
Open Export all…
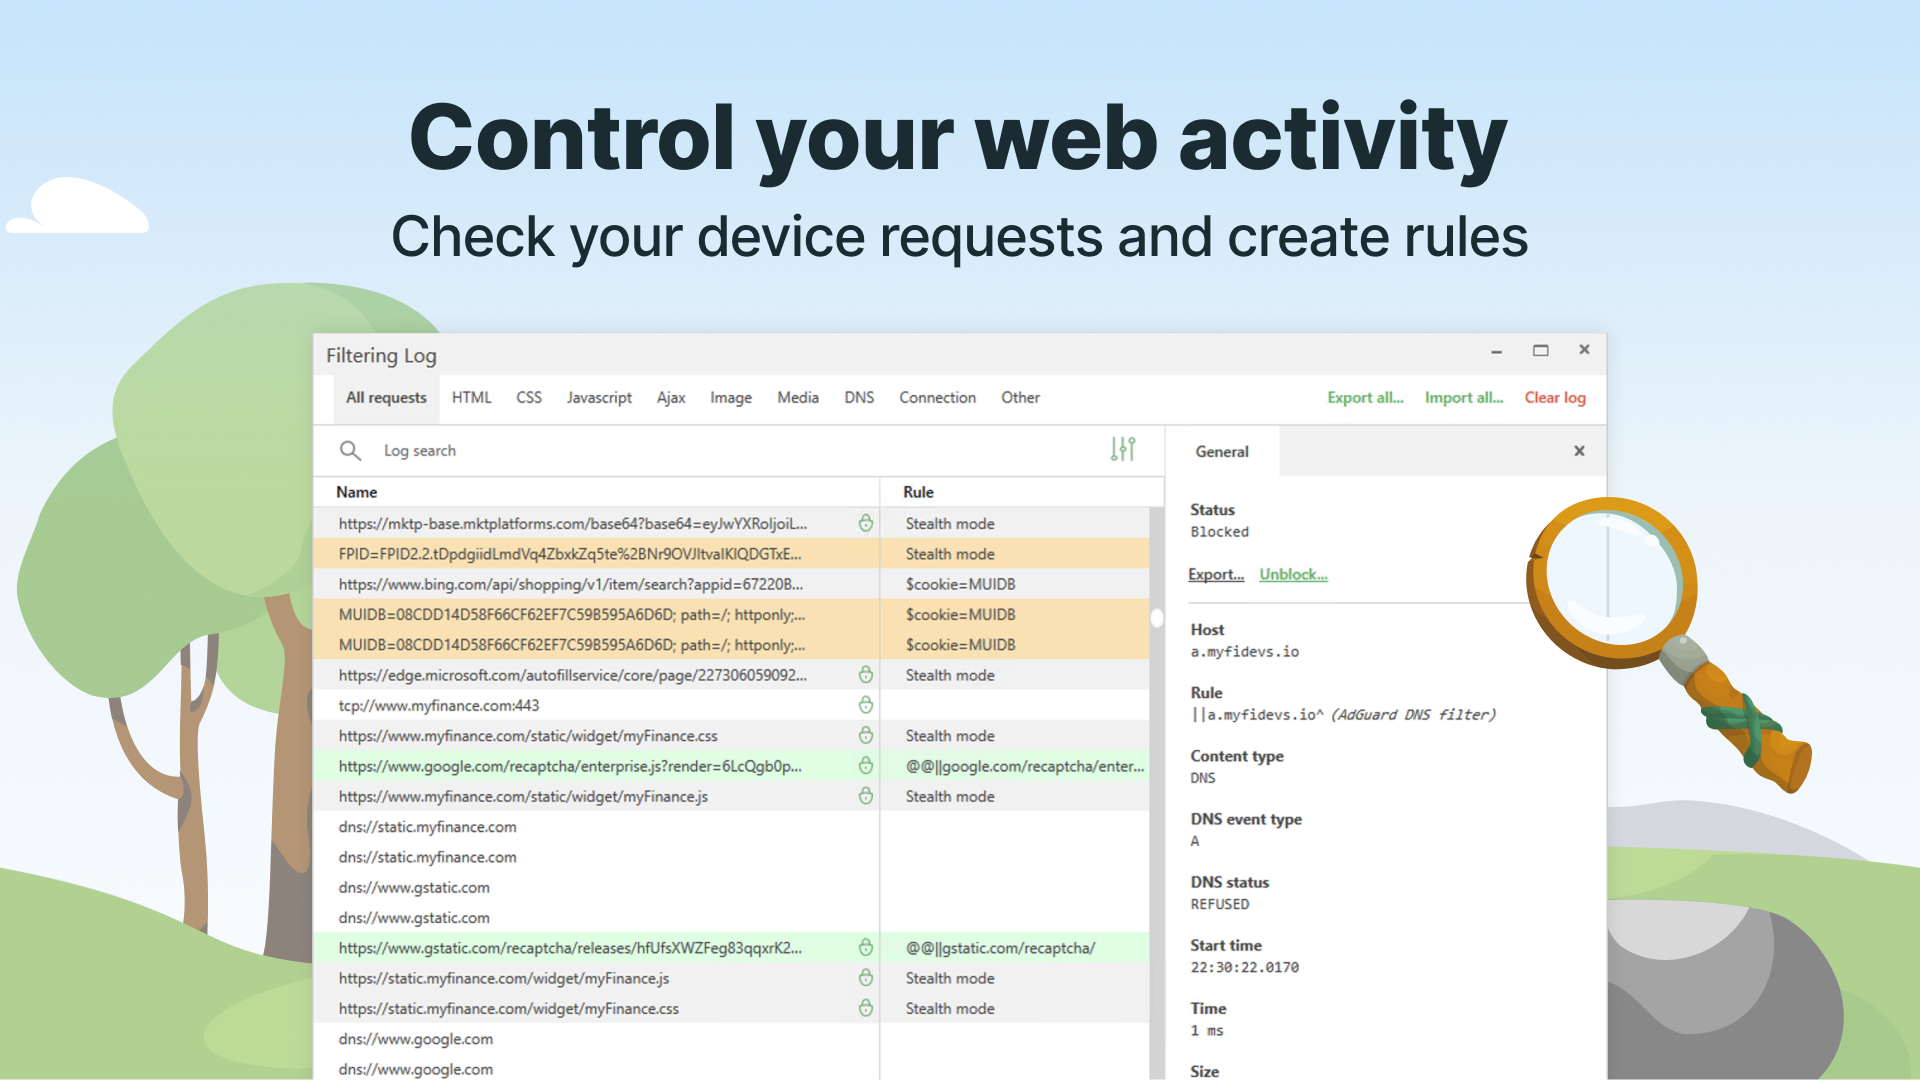tap(1365, 397)
